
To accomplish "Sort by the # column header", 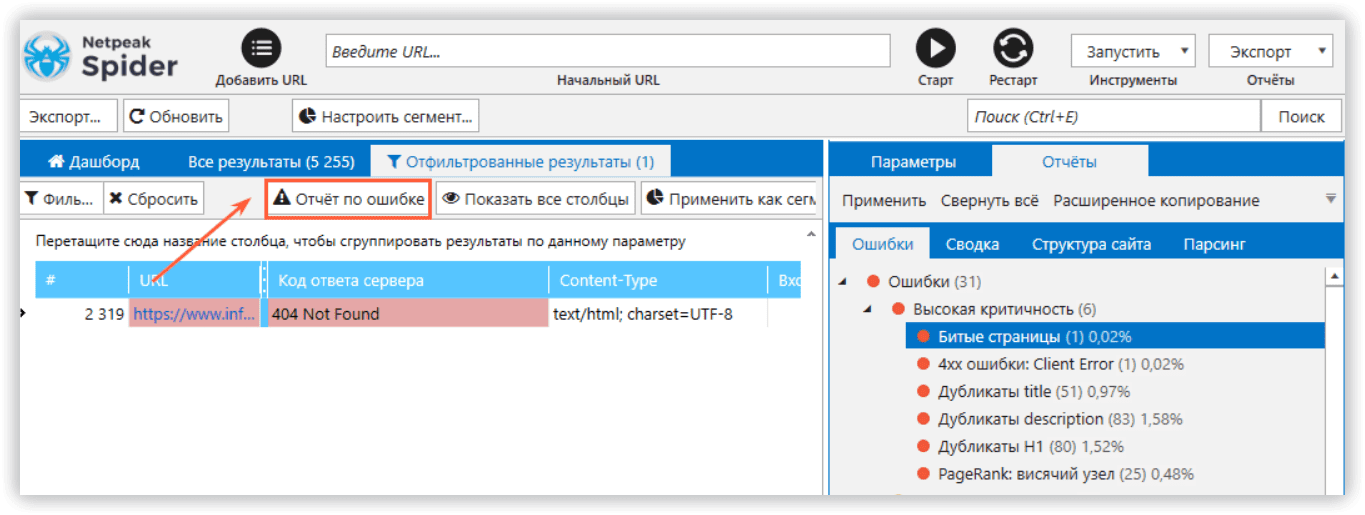I will point(82,281).
